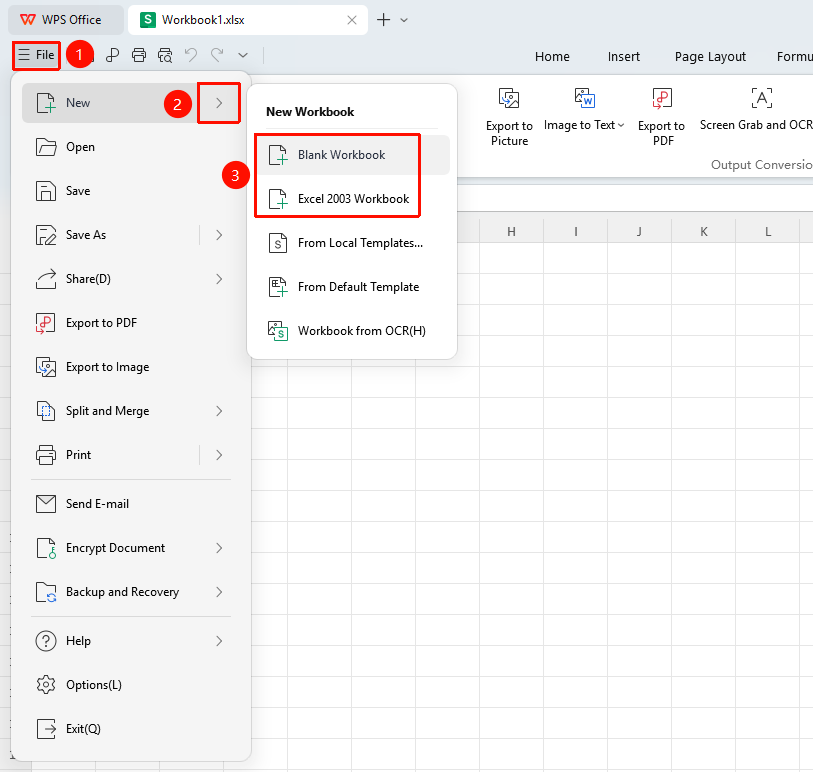This screenshot has height=772, width=813.
Task: Open the Page Layout ribbon tab
Action: [x=710, y=57]
